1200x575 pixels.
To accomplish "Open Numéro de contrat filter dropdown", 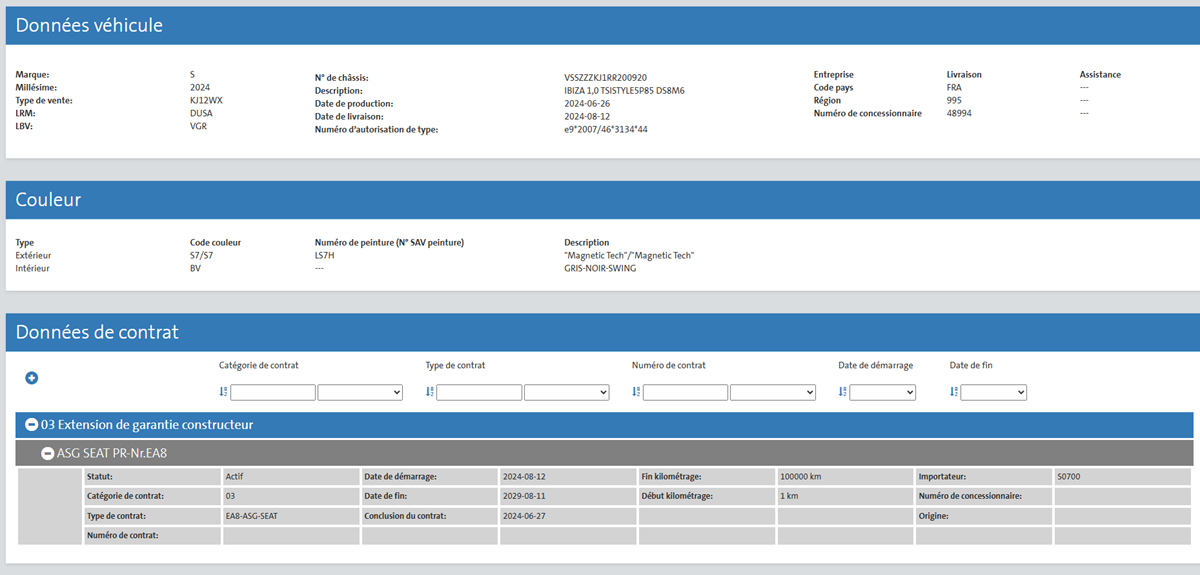I will coord(772,392).
